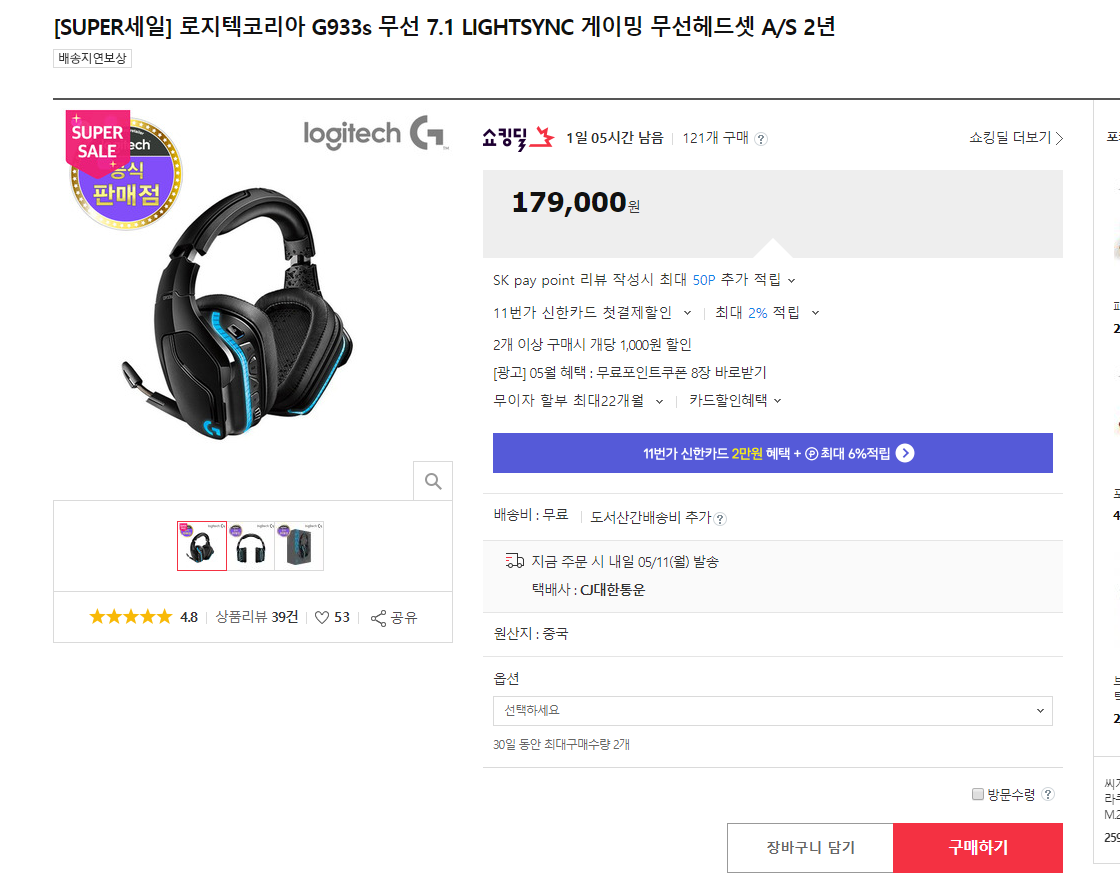Screen dimensions: 1120x882
Task: Click the share icon labeled 공유
Action: tap(378, 618)
